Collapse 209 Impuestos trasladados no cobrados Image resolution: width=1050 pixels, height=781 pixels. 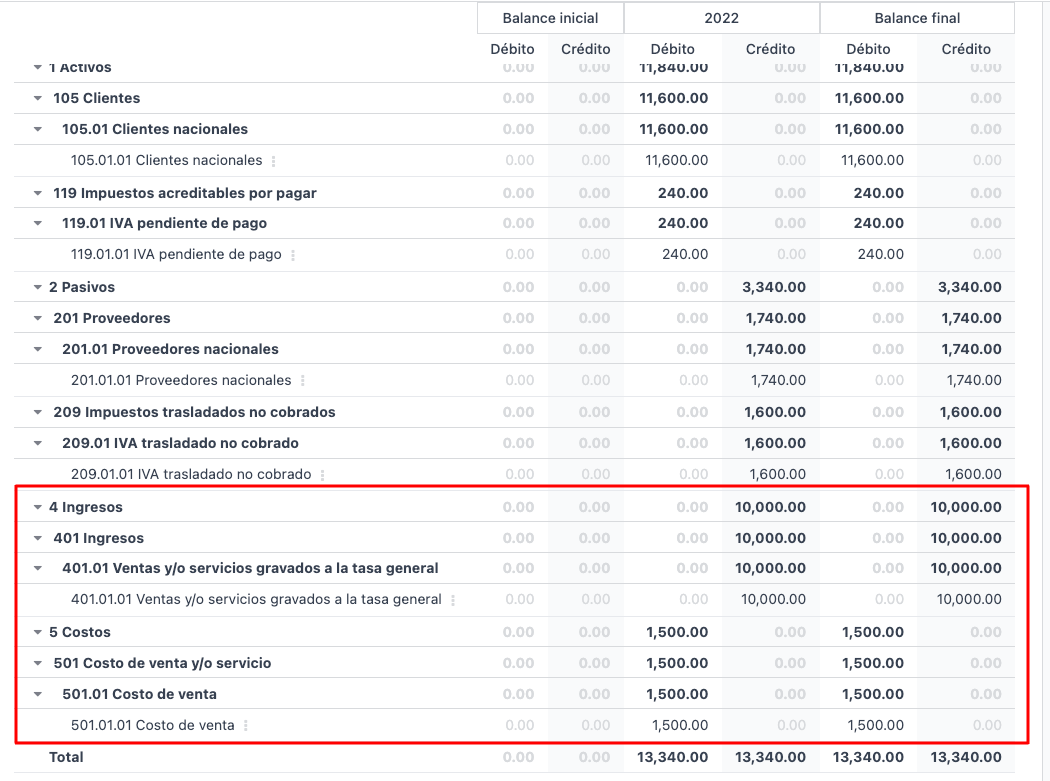[x=38, y=413]
